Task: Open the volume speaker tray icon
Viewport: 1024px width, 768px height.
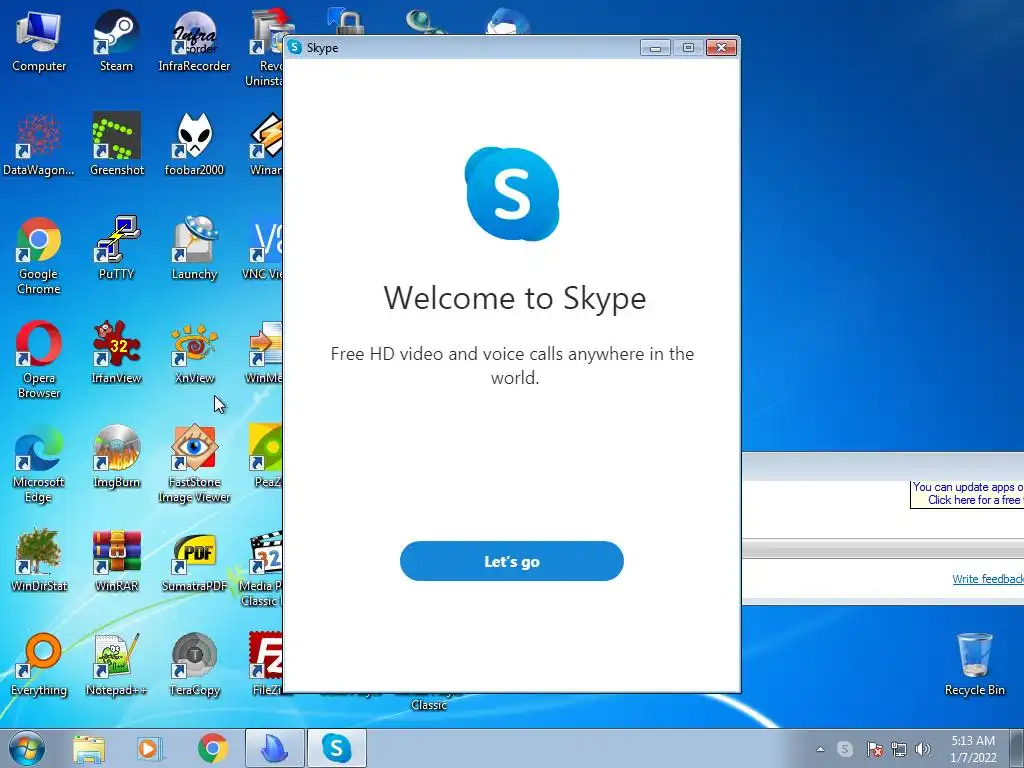Action: pyautogui.click(x=923, y=749)
